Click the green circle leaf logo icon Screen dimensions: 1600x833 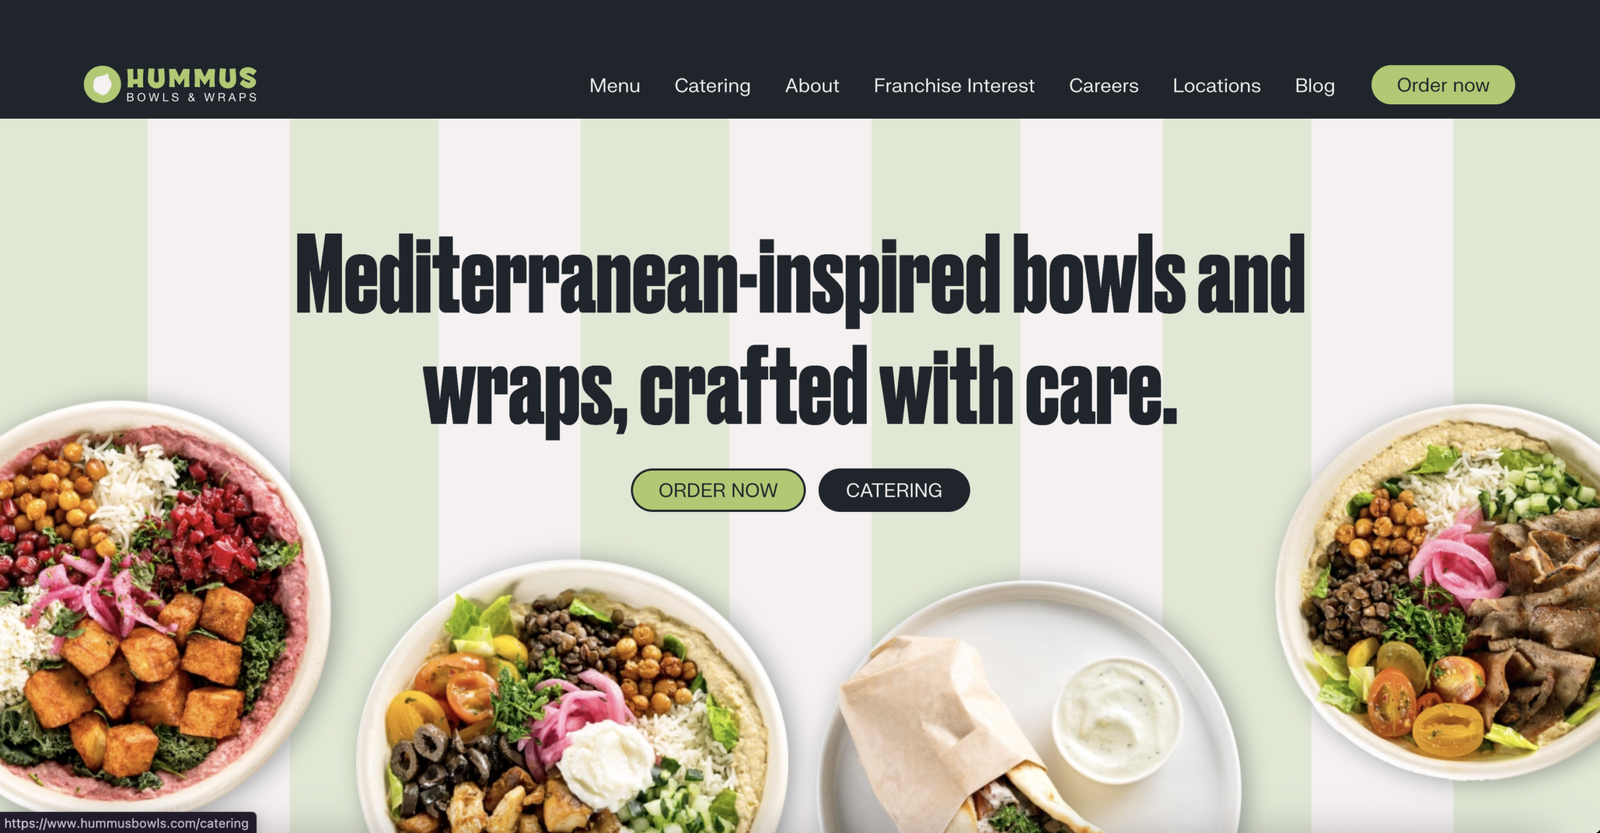pos(102,85)
